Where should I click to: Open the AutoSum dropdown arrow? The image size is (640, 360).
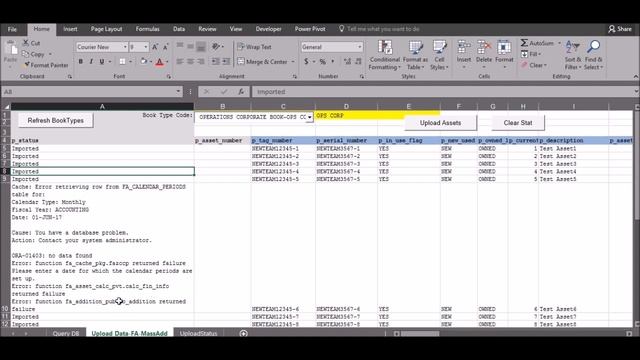[x=559, y=43]
